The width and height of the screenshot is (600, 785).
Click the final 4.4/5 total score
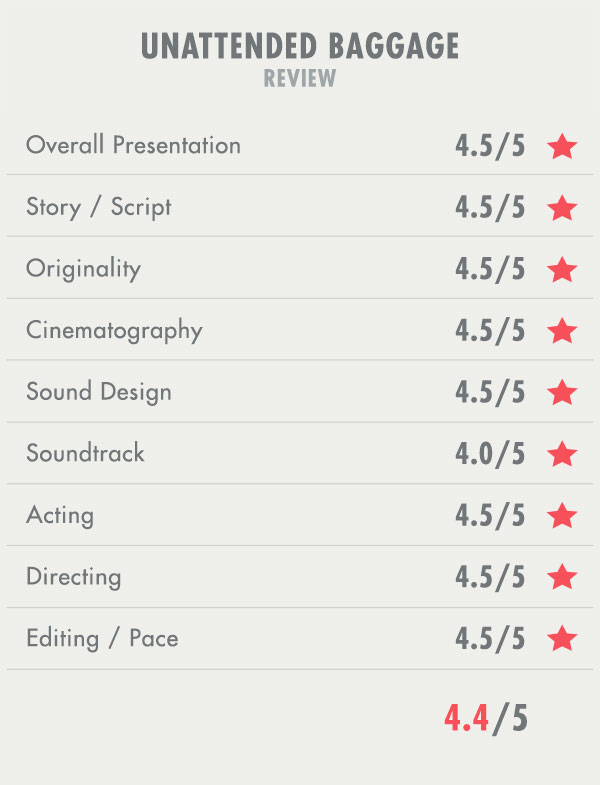tap(486, 718)
